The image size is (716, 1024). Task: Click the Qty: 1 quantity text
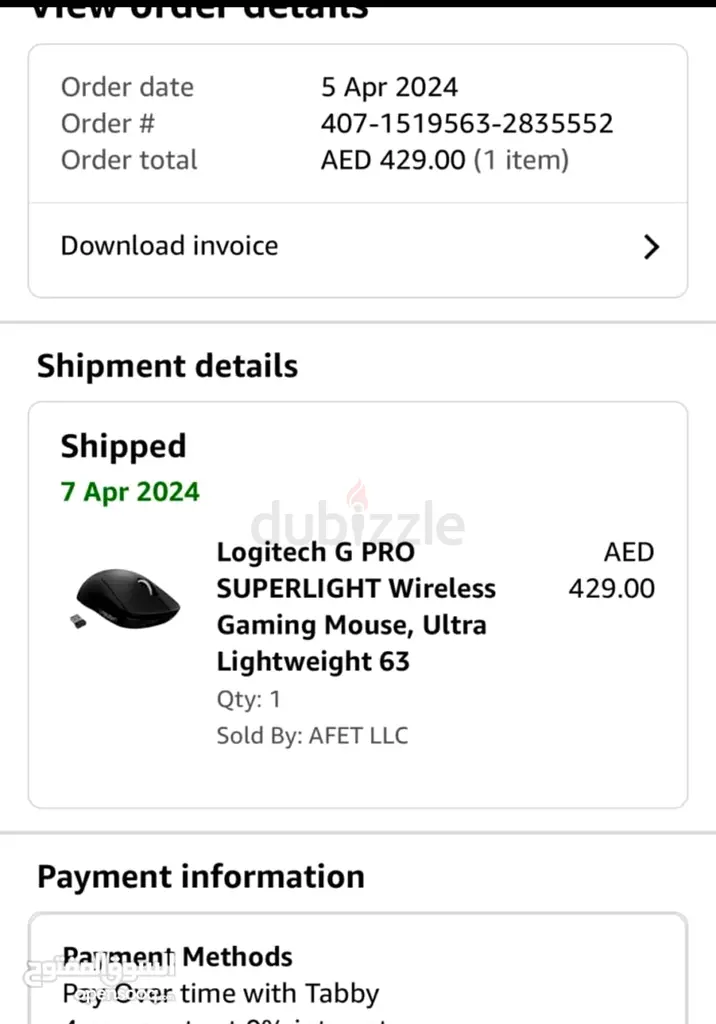click(249, 699)
